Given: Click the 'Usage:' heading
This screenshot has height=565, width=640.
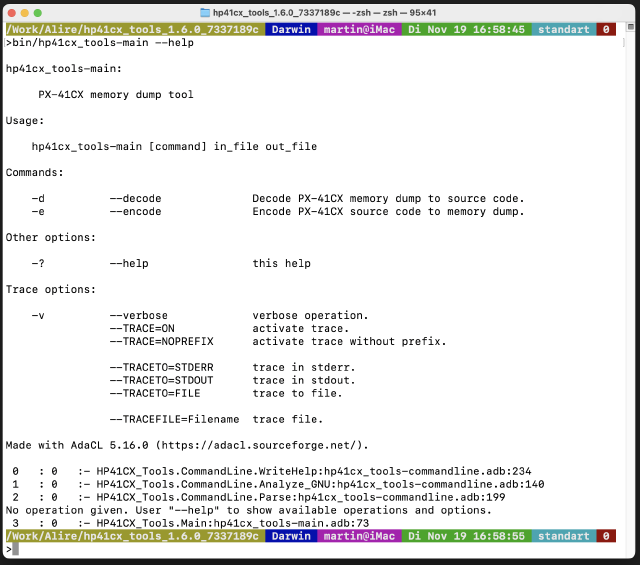Looking at the screenshot, I should click(25, 121).
